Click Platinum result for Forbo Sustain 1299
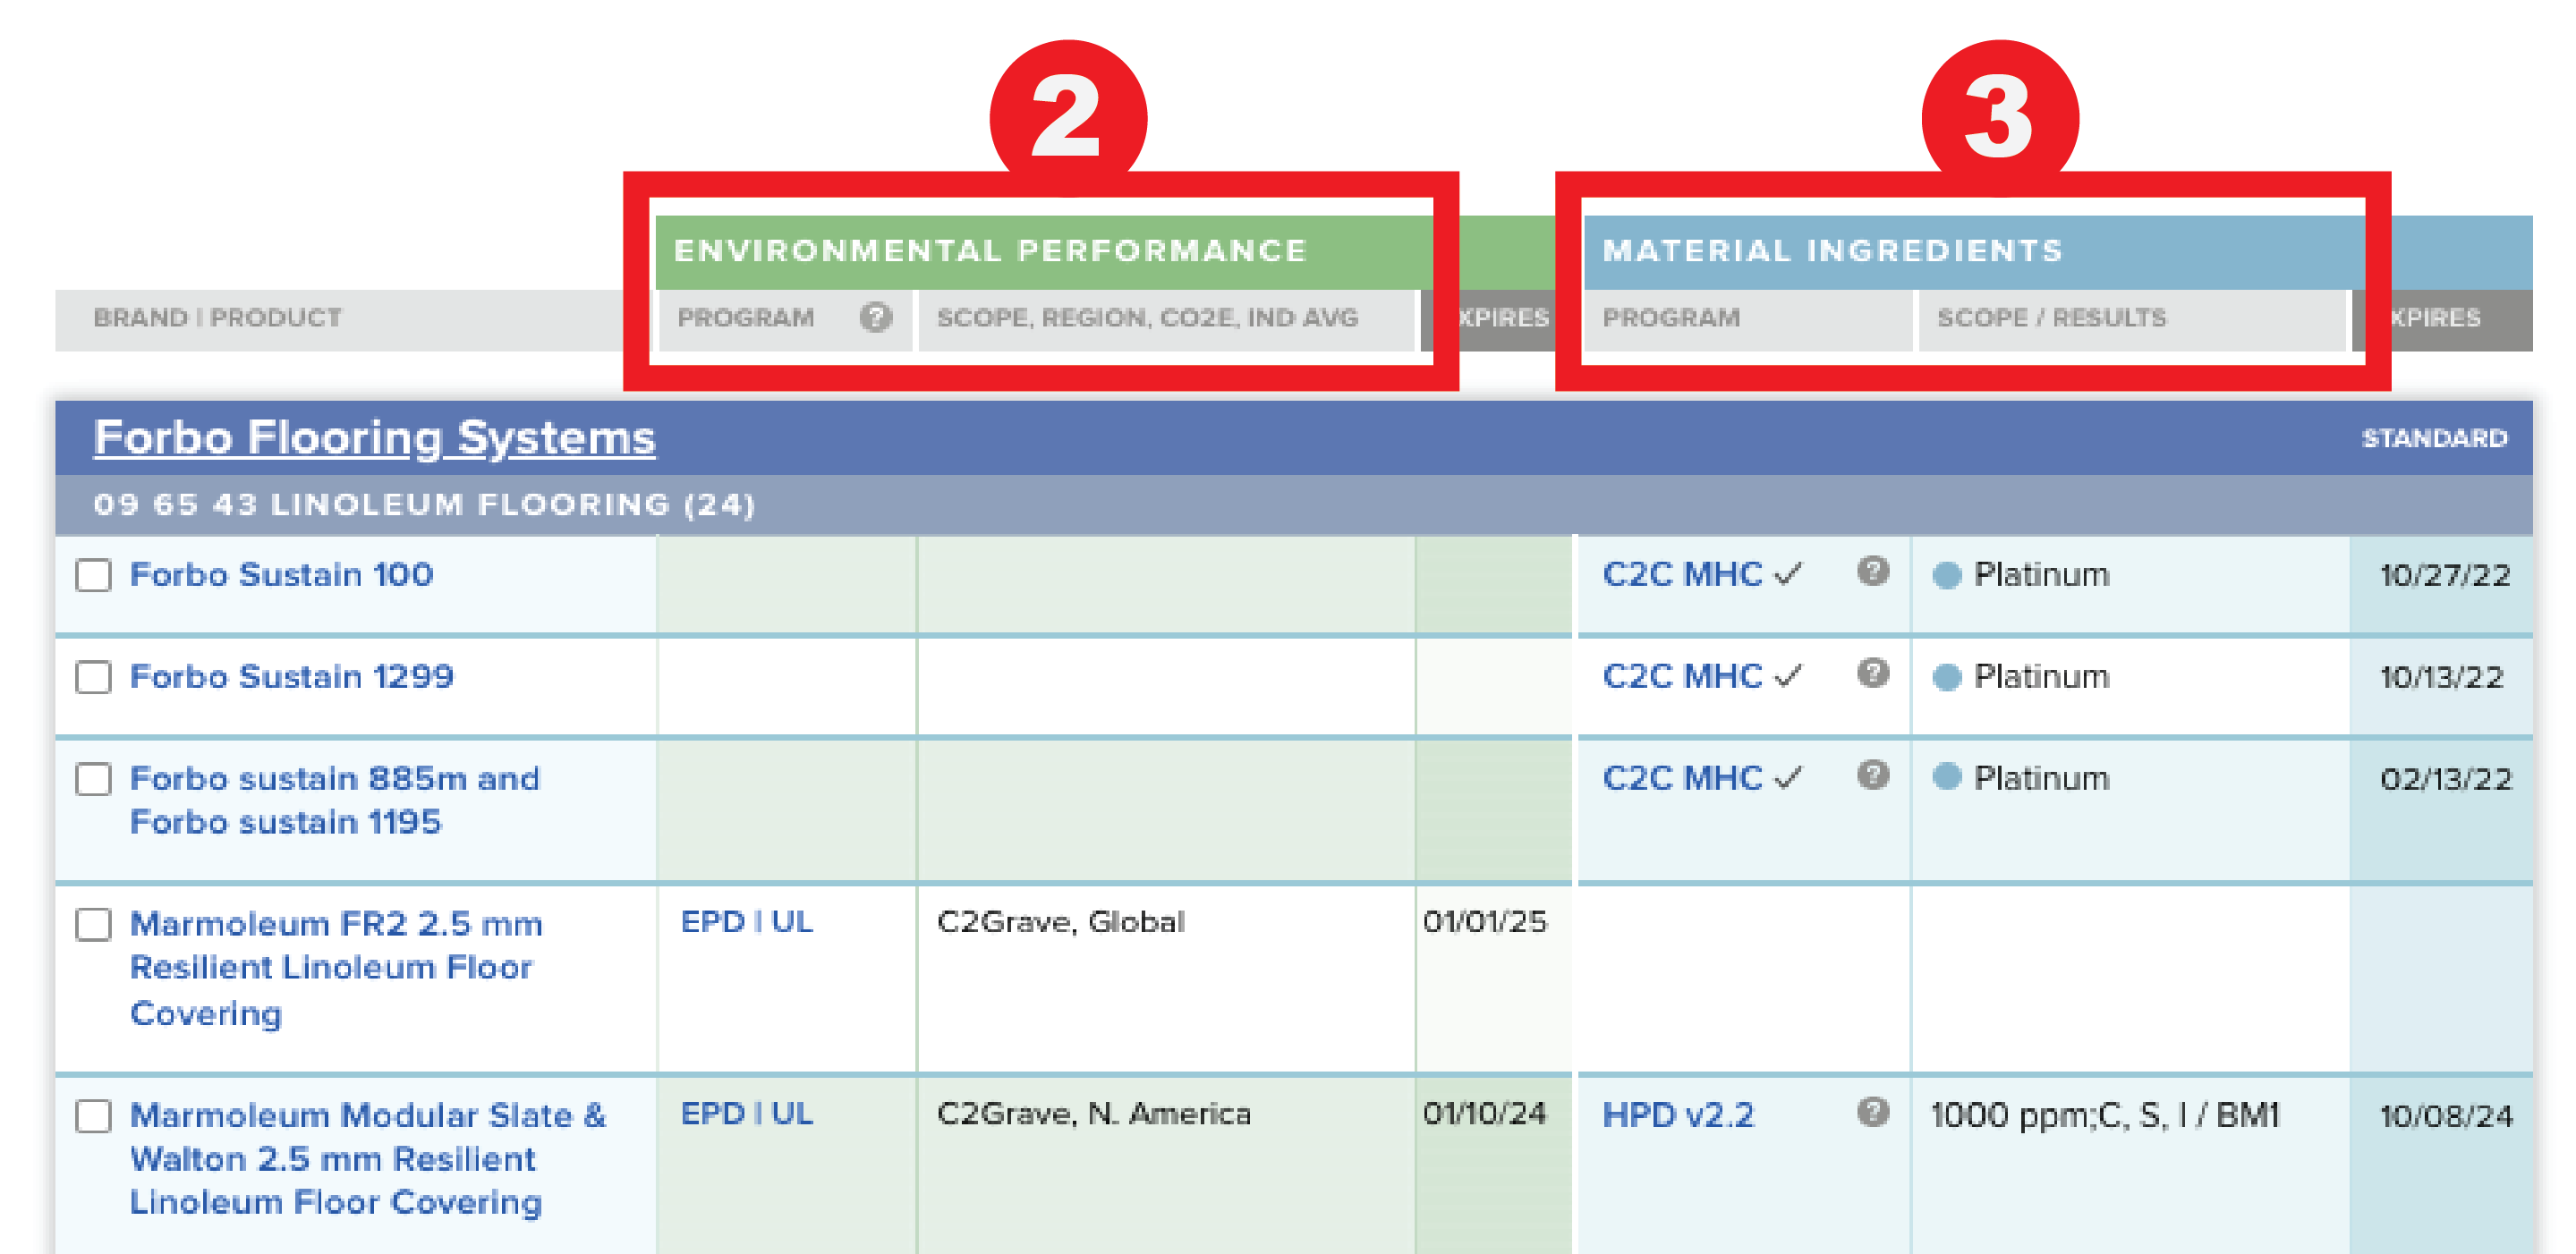2576x1254 pixels. tap(2041, 676)
